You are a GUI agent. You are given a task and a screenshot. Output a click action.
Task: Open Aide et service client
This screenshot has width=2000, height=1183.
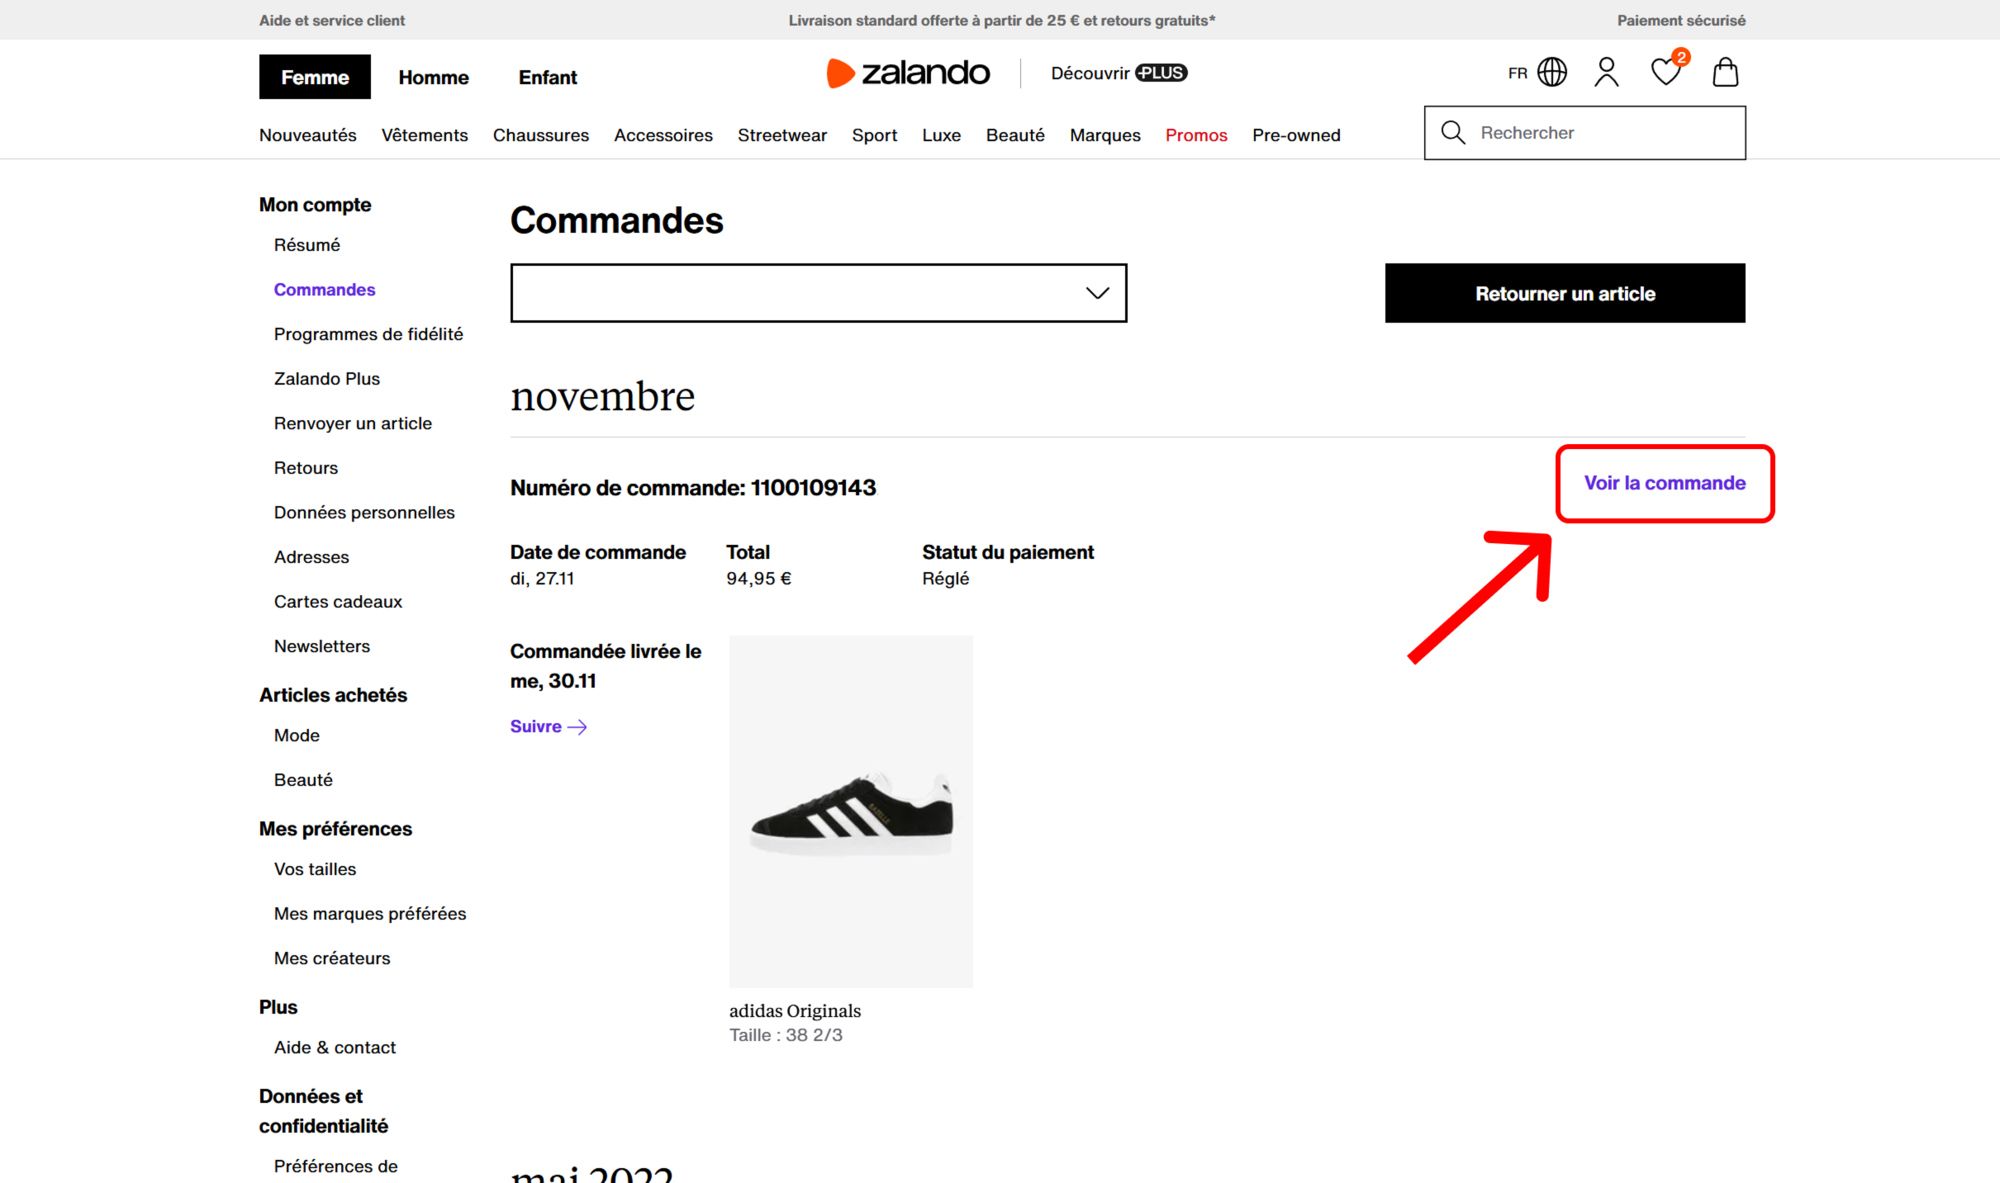[x=332, y=20]
